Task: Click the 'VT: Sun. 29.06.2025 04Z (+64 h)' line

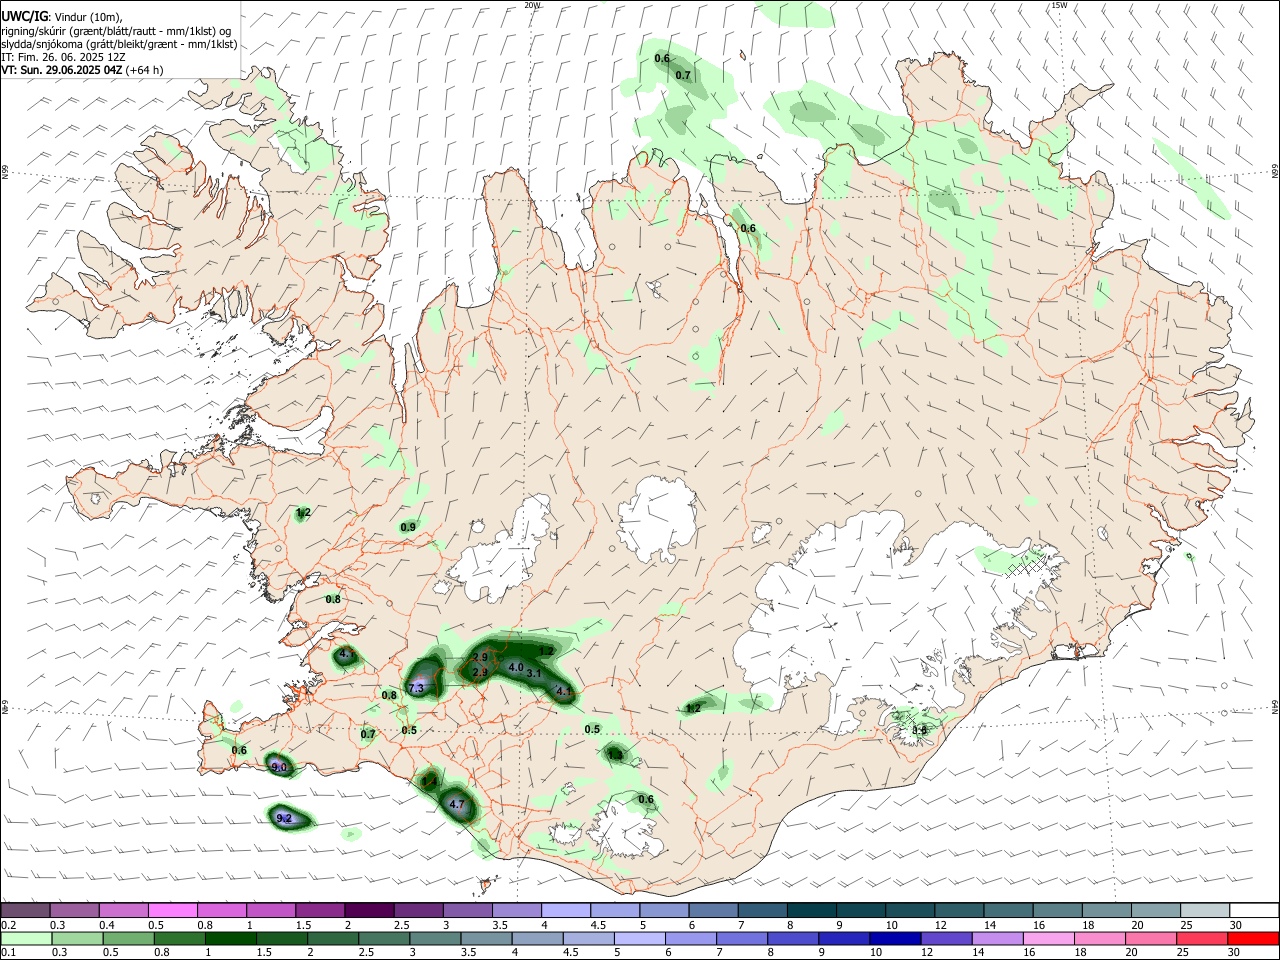Action: [82, 70]
